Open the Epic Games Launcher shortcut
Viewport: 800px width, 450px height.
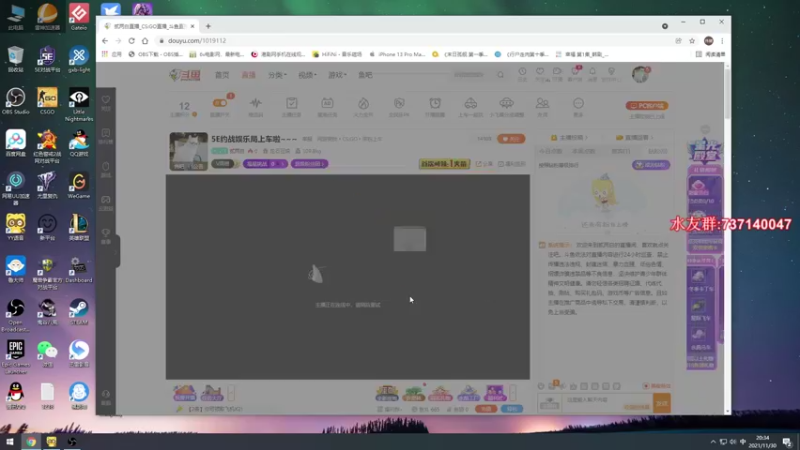pos(15,357)
